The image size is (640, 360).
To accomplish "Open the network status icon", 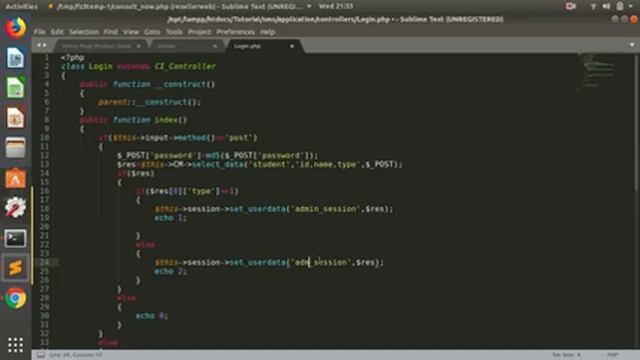I will (x=593, y=6).
